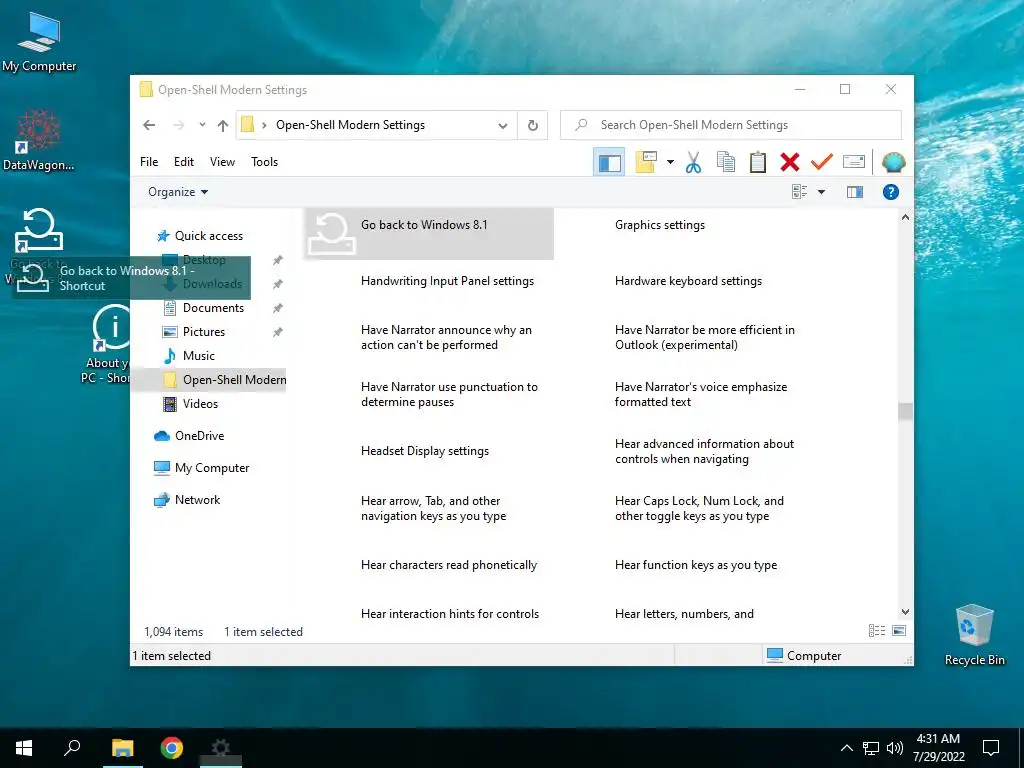
Task: Click the Search Open-Shell Modern Settings box
Action: (731, 125)
